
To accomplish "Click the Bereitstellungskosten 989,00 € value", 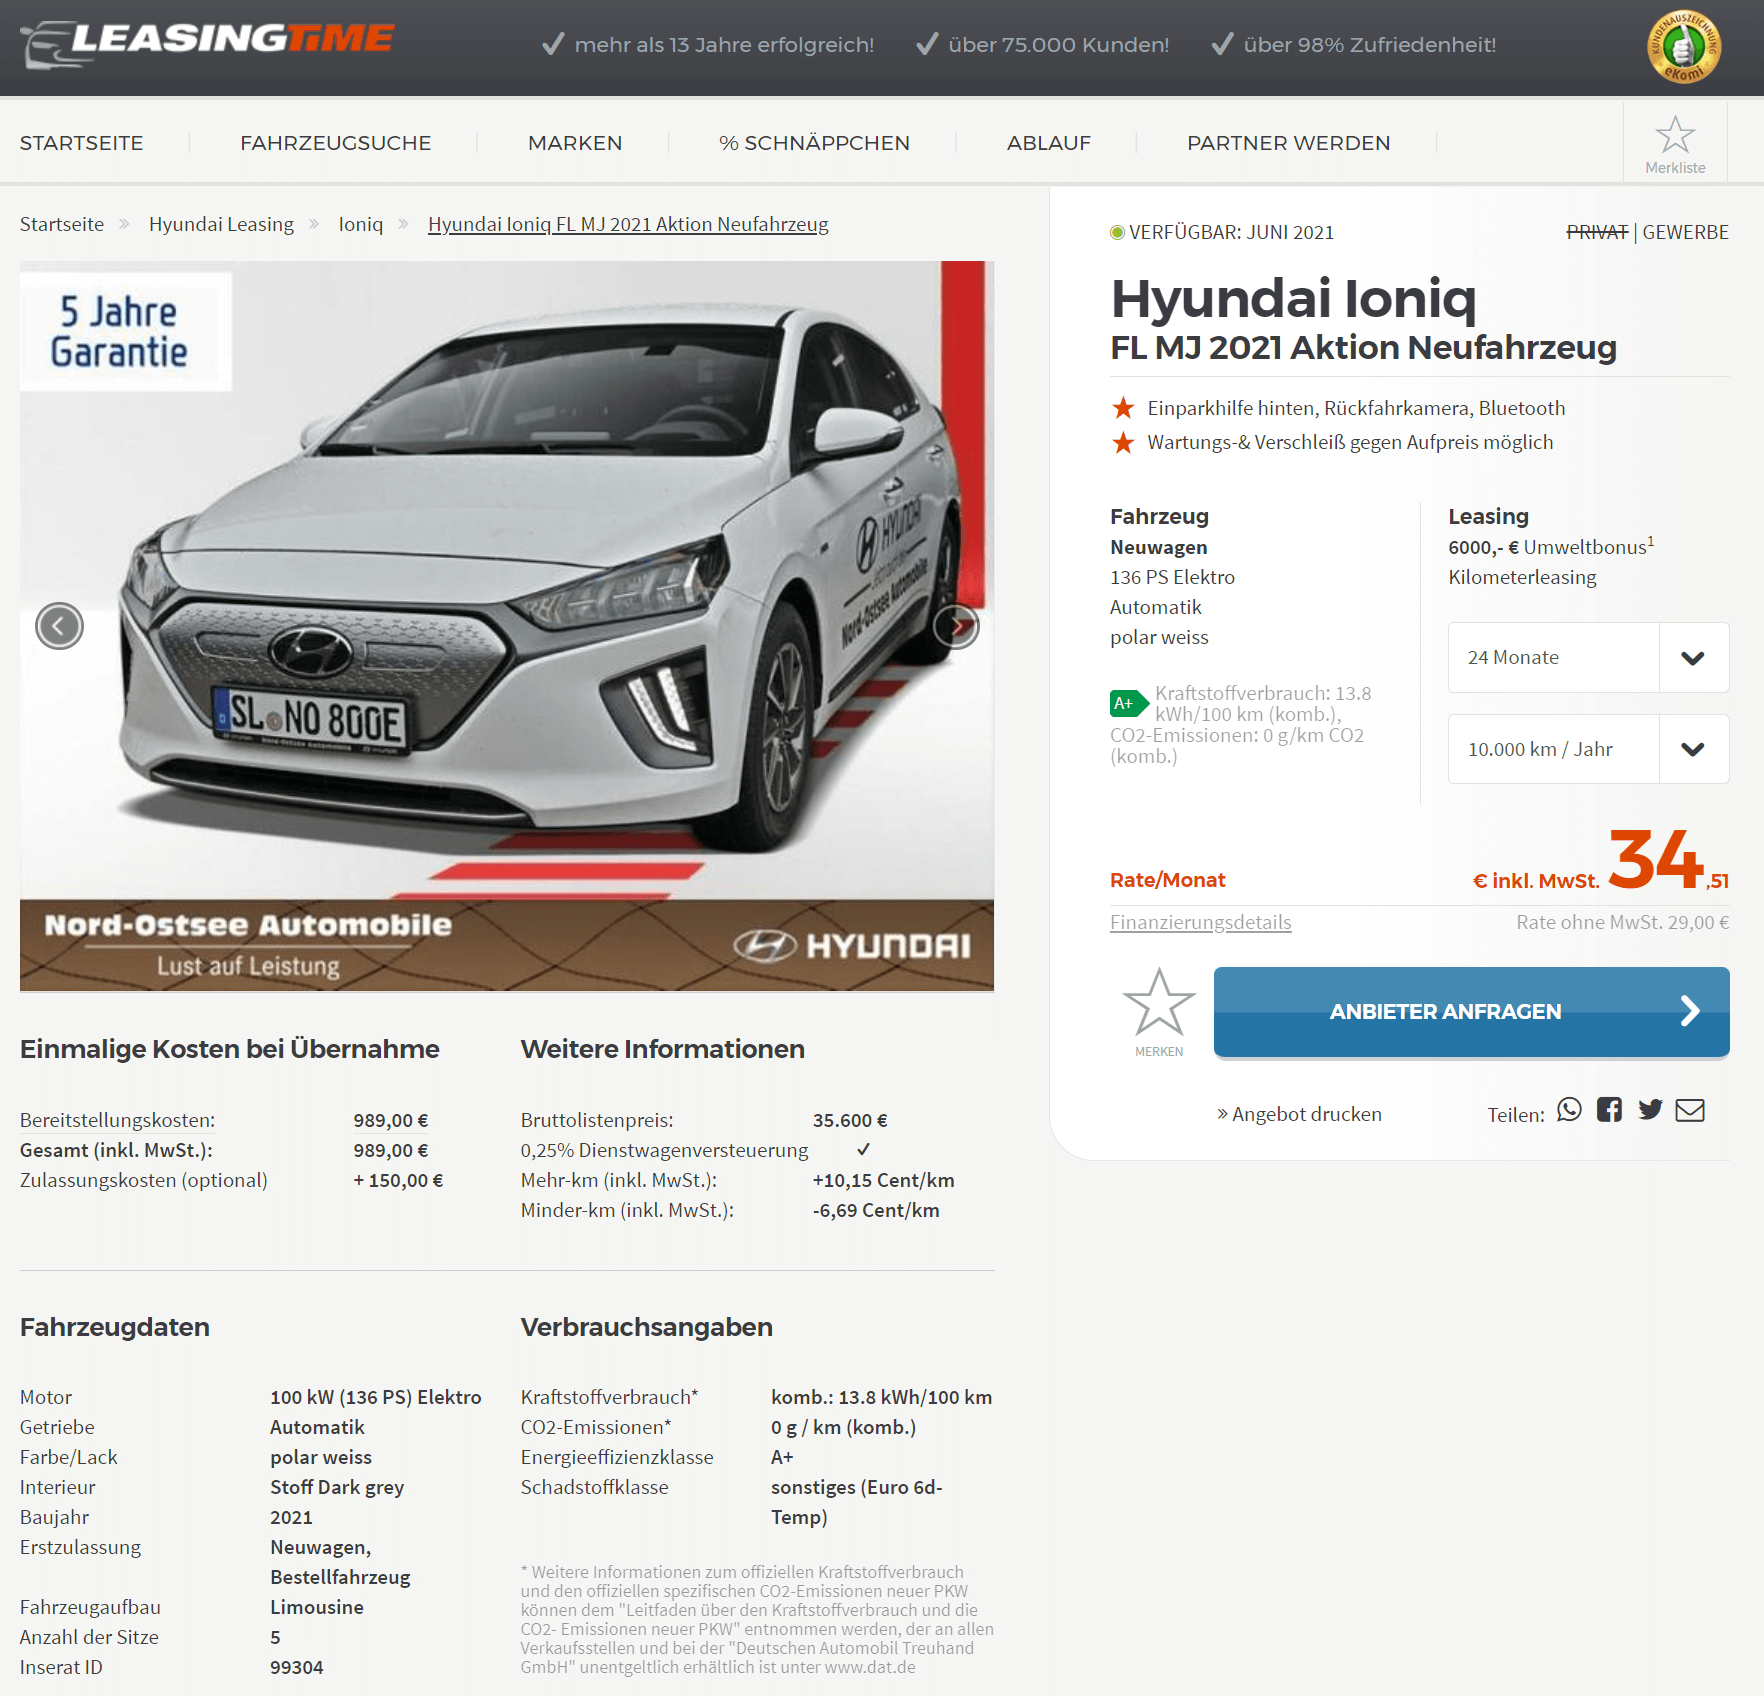I will (x=391, y=1120).
